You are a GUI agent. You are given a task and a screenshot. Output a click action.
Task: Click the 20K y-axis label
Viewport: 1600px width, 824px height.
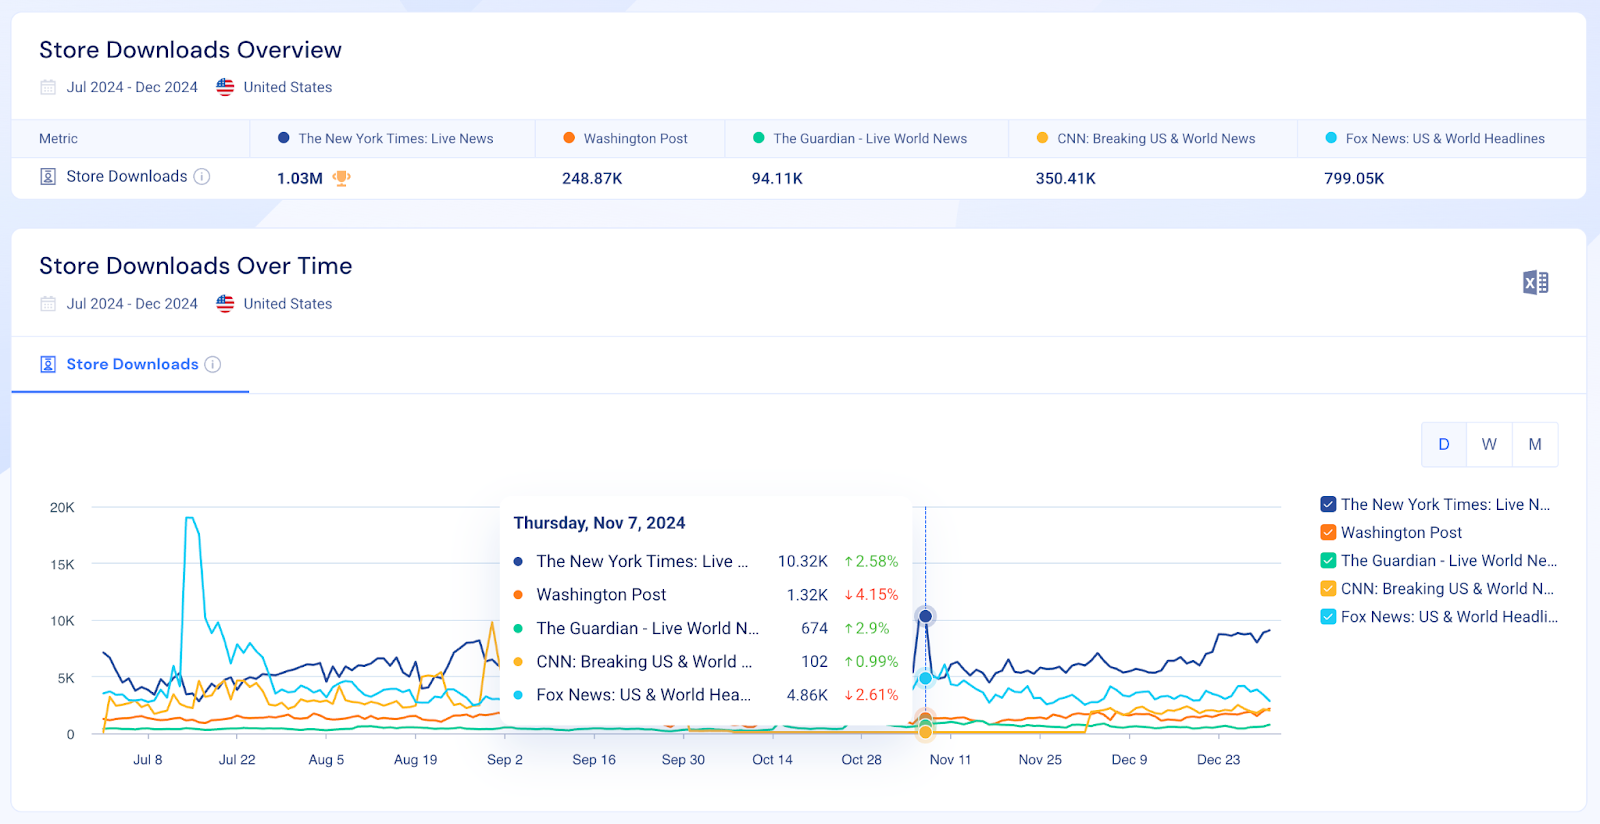pyautogui.click(x=62, y=508)
